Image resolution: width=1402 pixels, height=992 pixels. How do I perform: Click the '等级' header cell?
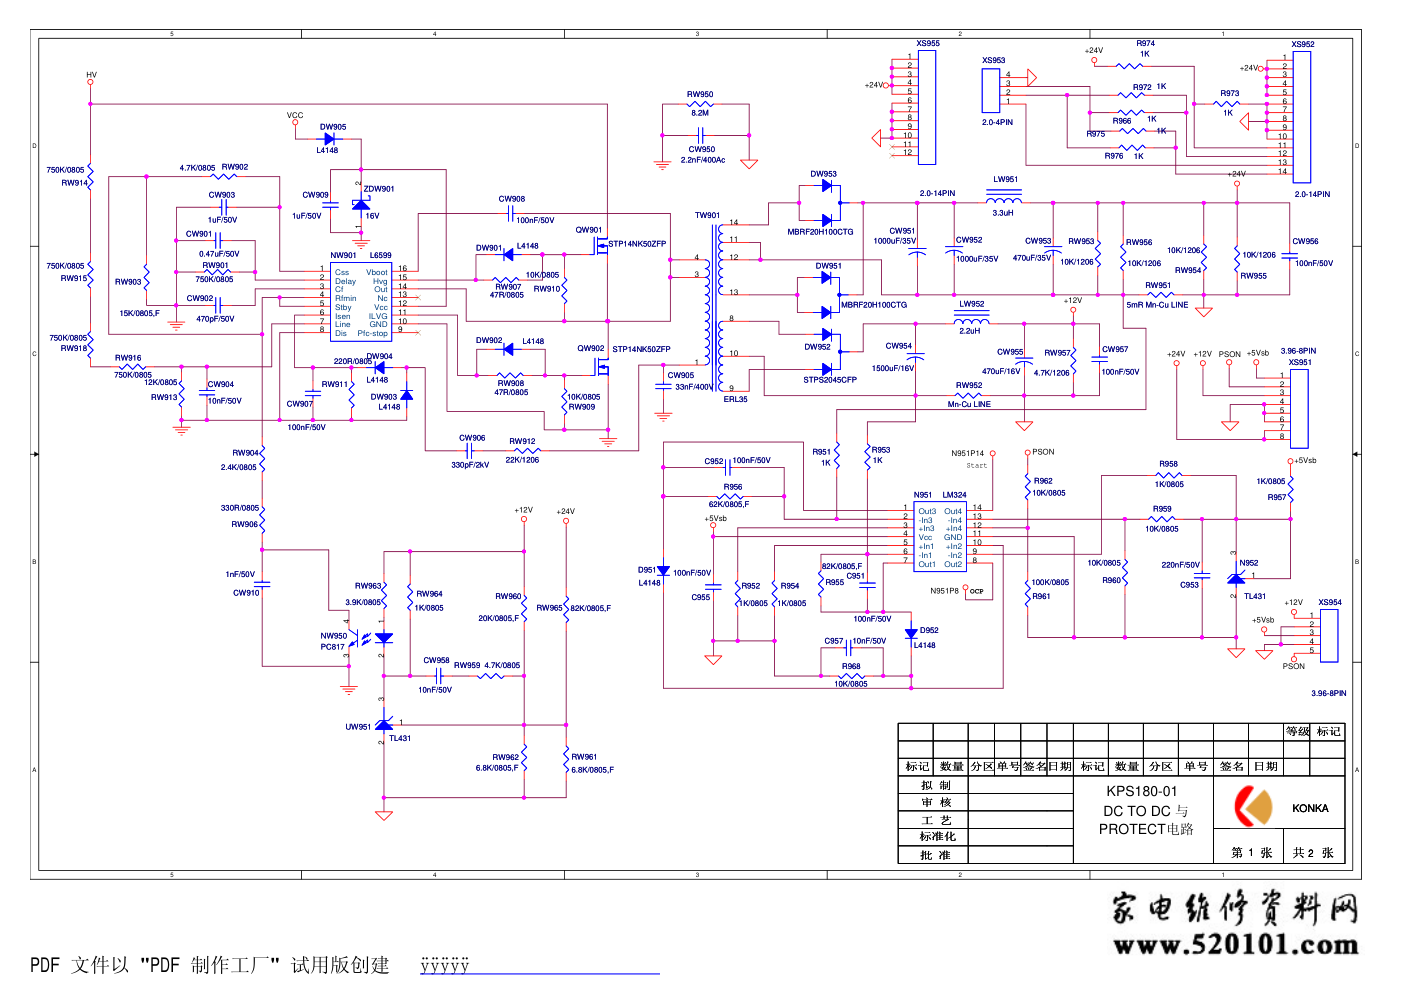click(x=1298, y=732)
